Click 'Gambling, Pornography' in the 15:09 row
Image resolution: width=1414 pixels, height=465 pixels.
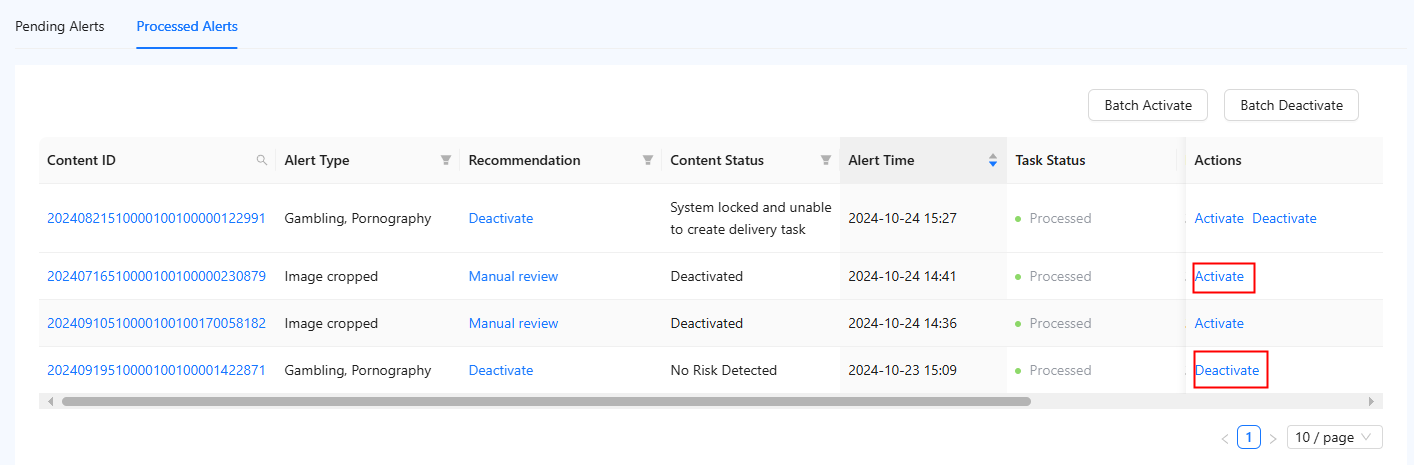[358, 370]
